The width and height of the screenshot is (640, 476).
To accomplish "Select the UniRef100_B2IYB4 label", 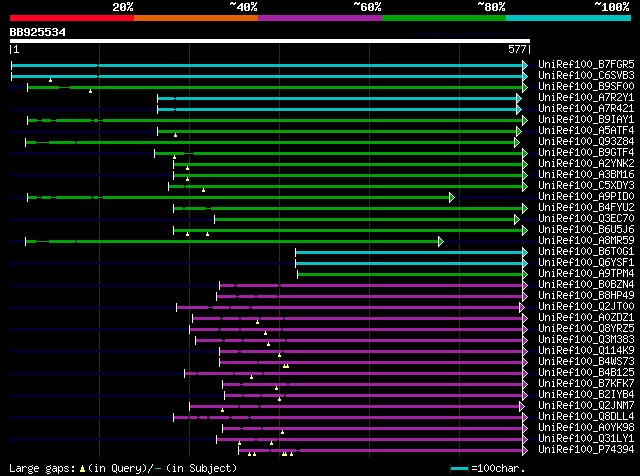I will tap(586, 395).
